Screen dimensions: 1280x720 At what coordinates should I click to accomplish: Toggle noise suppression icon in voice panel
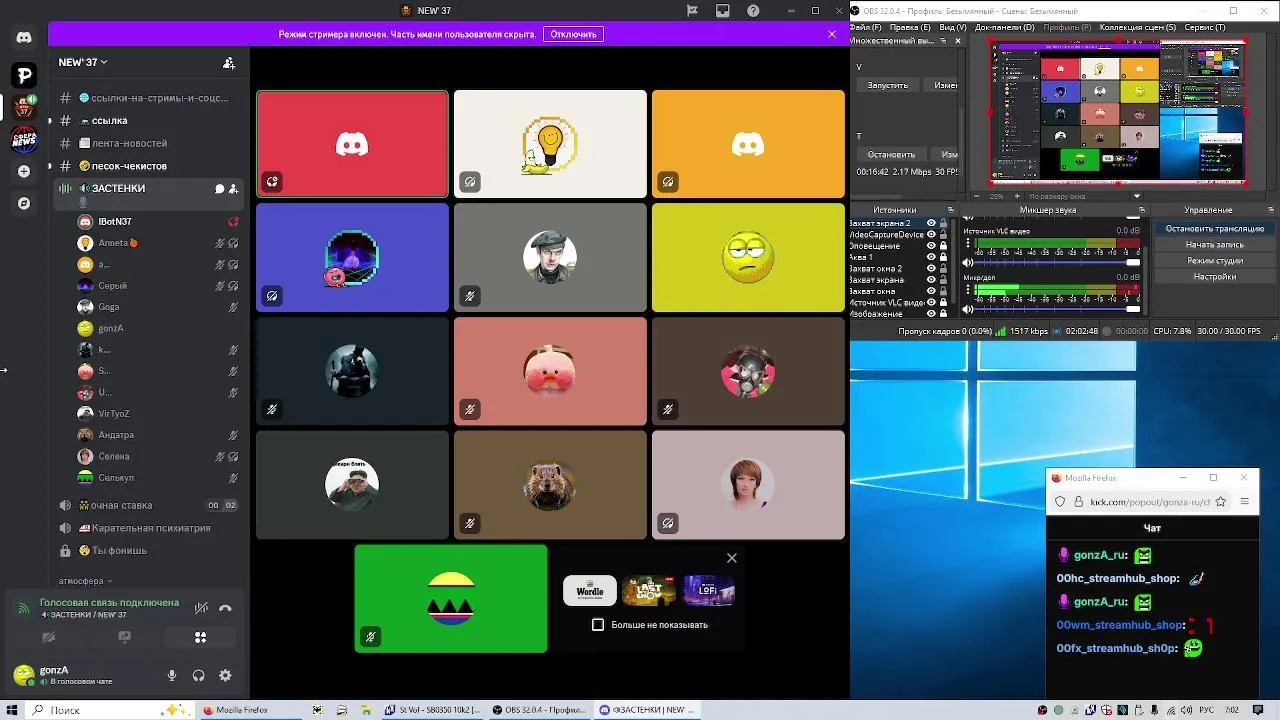pos(201,607)
